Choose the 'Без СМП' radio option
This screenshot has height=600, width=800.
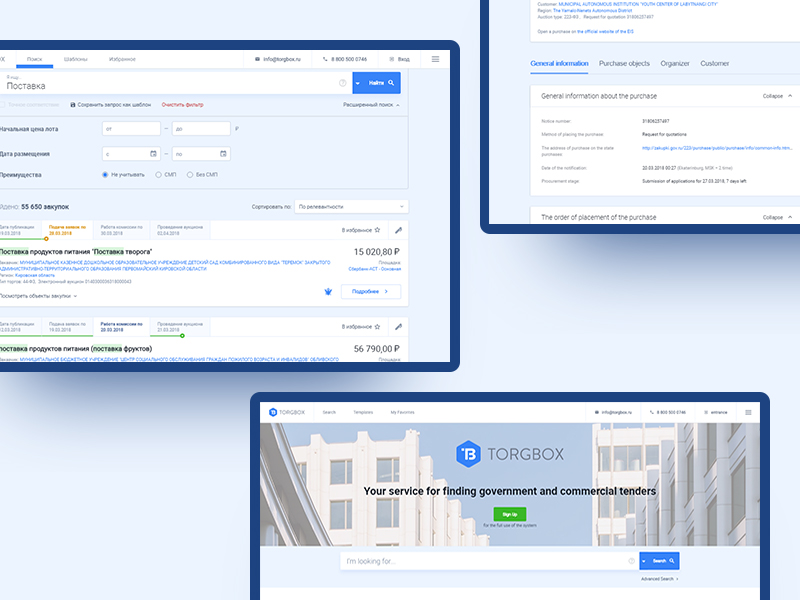[x=190, y=175]
